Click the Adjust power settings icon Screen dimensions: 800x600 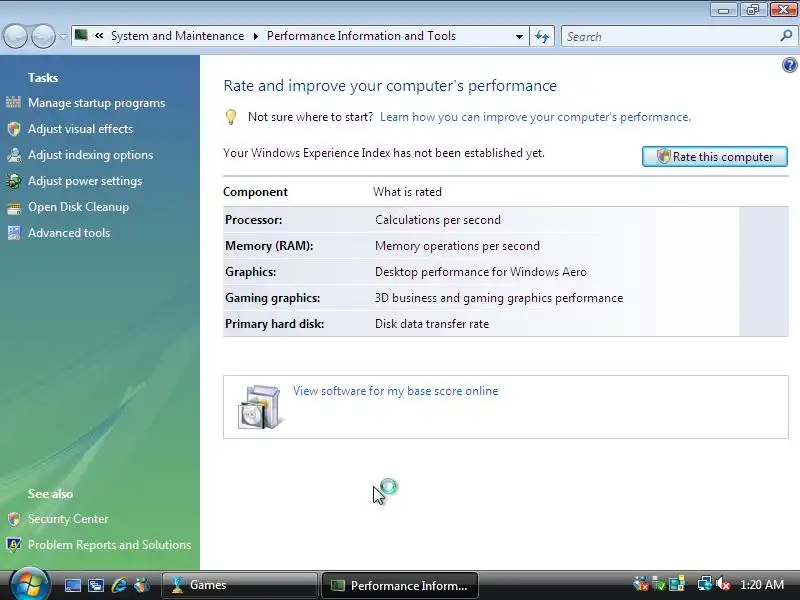[x=14, y=181]
